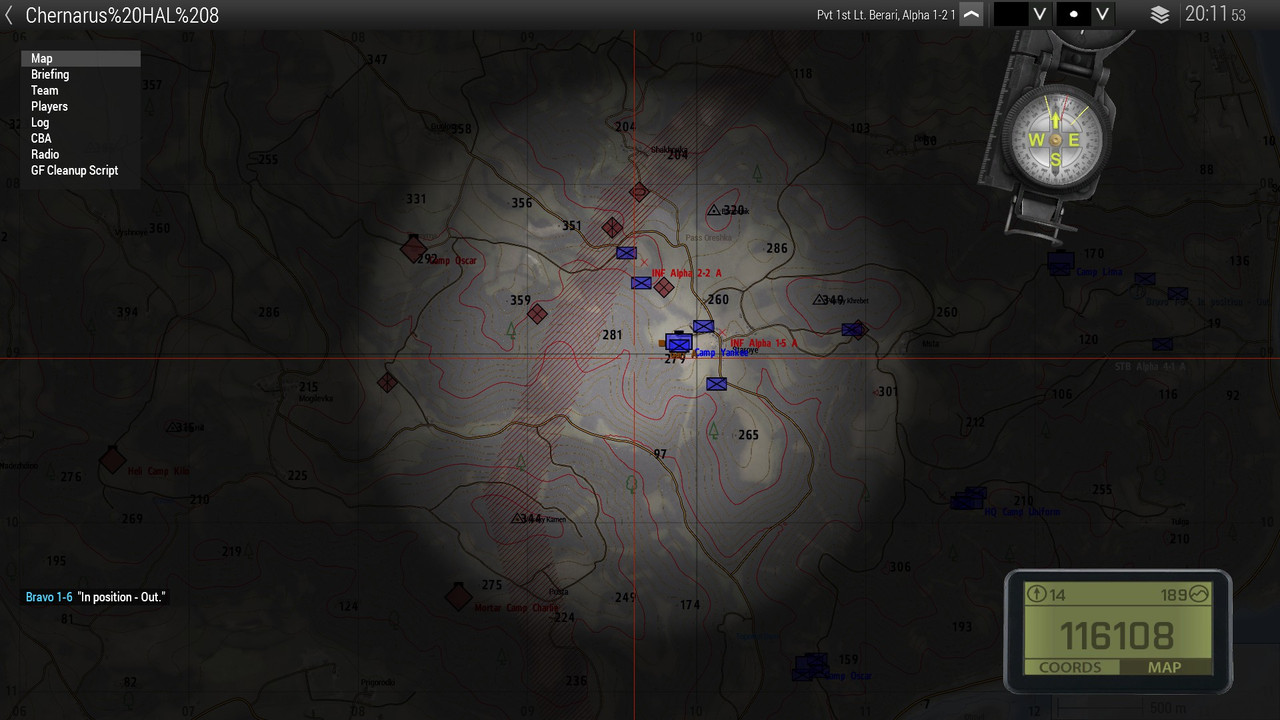Select blue infantry marker left of INF Alpha 2-2
Viewport: 1280px width, 720px height.
[x=641, y=283]
